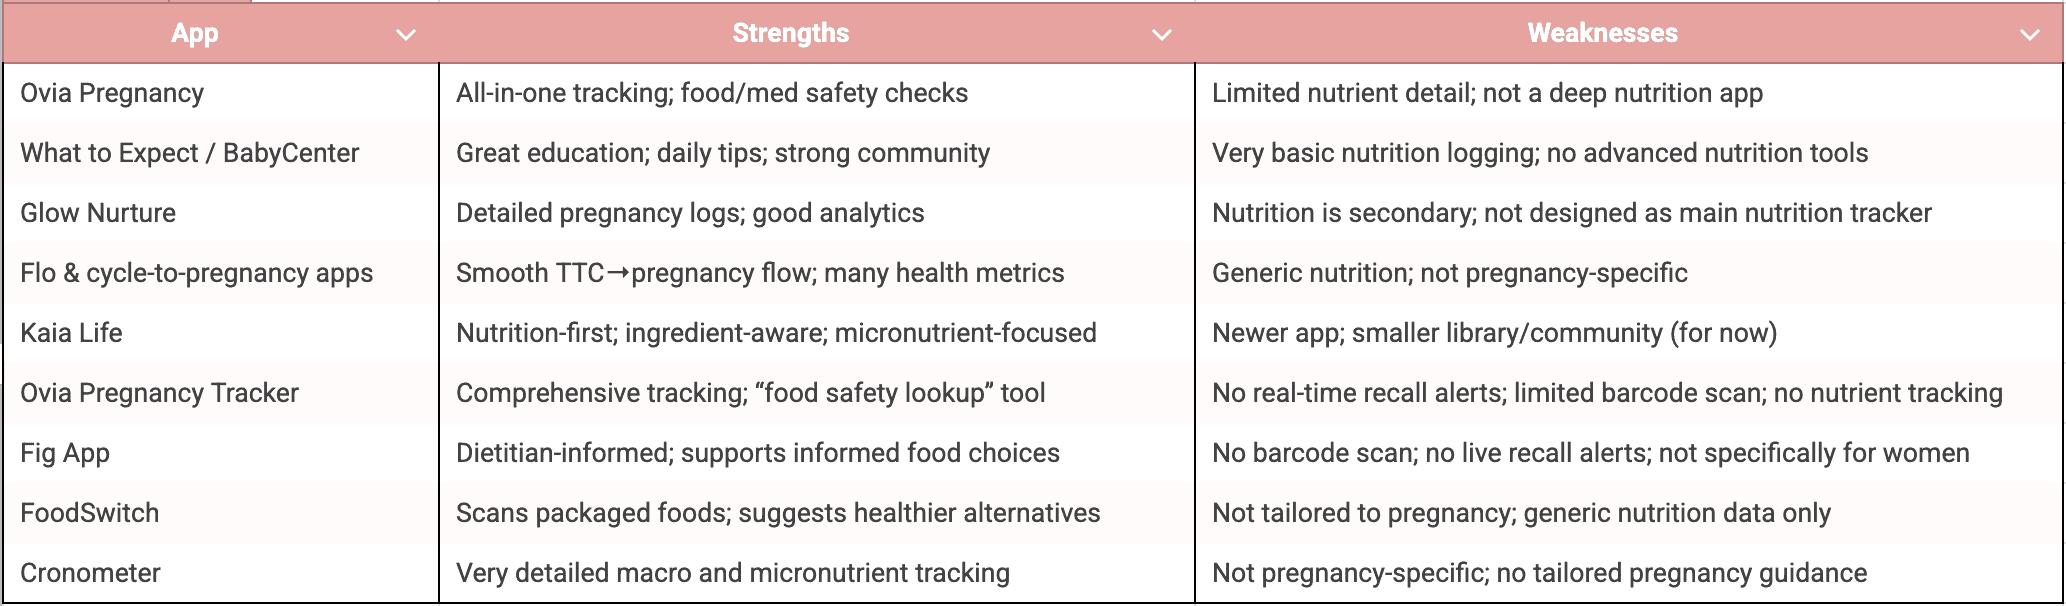2066x606 pixels.
Task: Expand the Strengths column dropdown arrow
Action: click(x=1161, y=35)
